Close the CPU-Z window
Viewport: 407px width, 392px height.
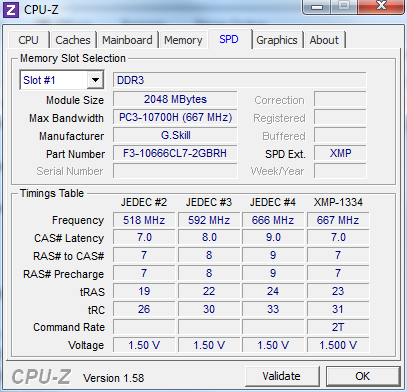click(381, 7)
